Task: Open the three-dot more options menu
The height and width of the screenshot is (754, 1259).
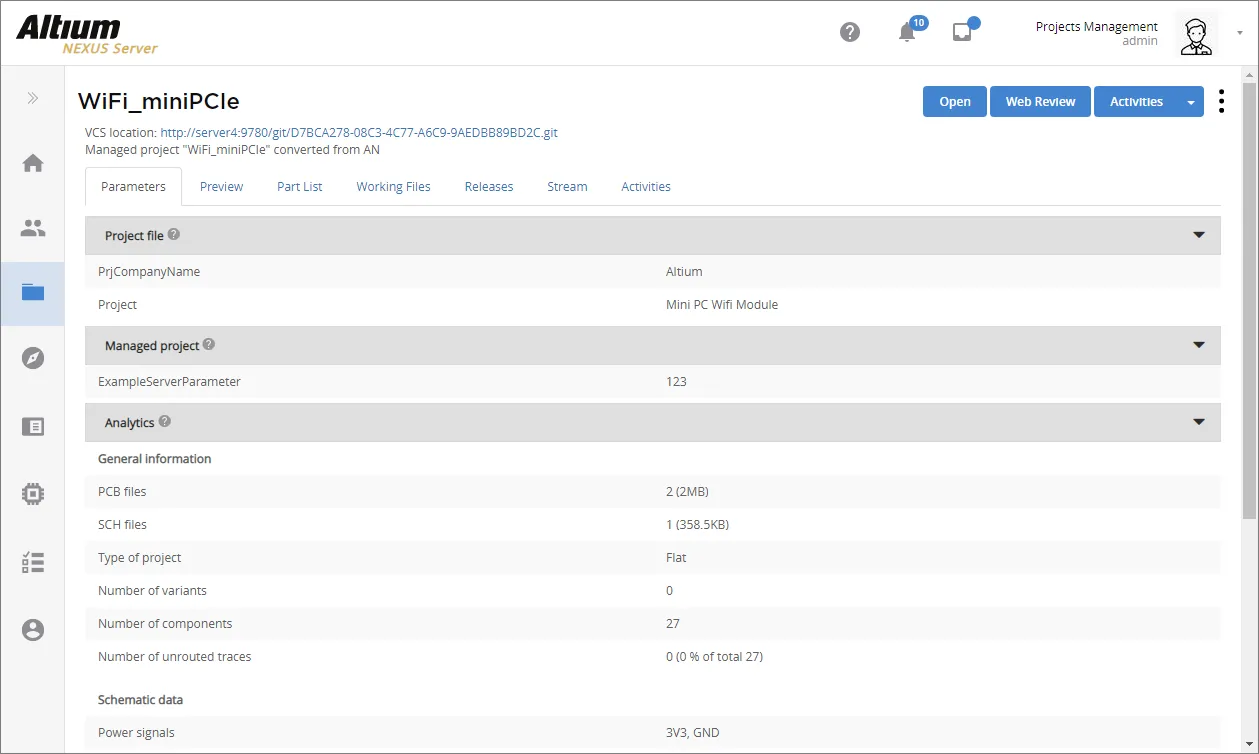Action: 1221,101
